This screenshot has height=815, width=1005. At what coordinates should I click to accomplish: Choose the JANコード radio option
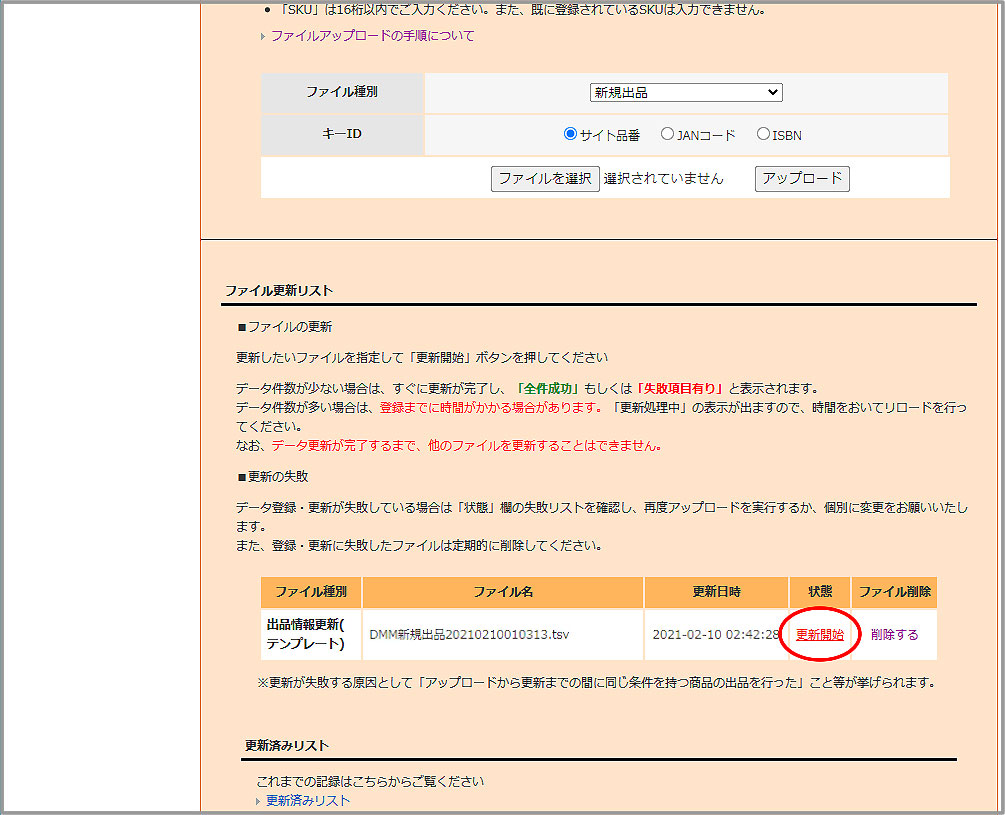667,134
